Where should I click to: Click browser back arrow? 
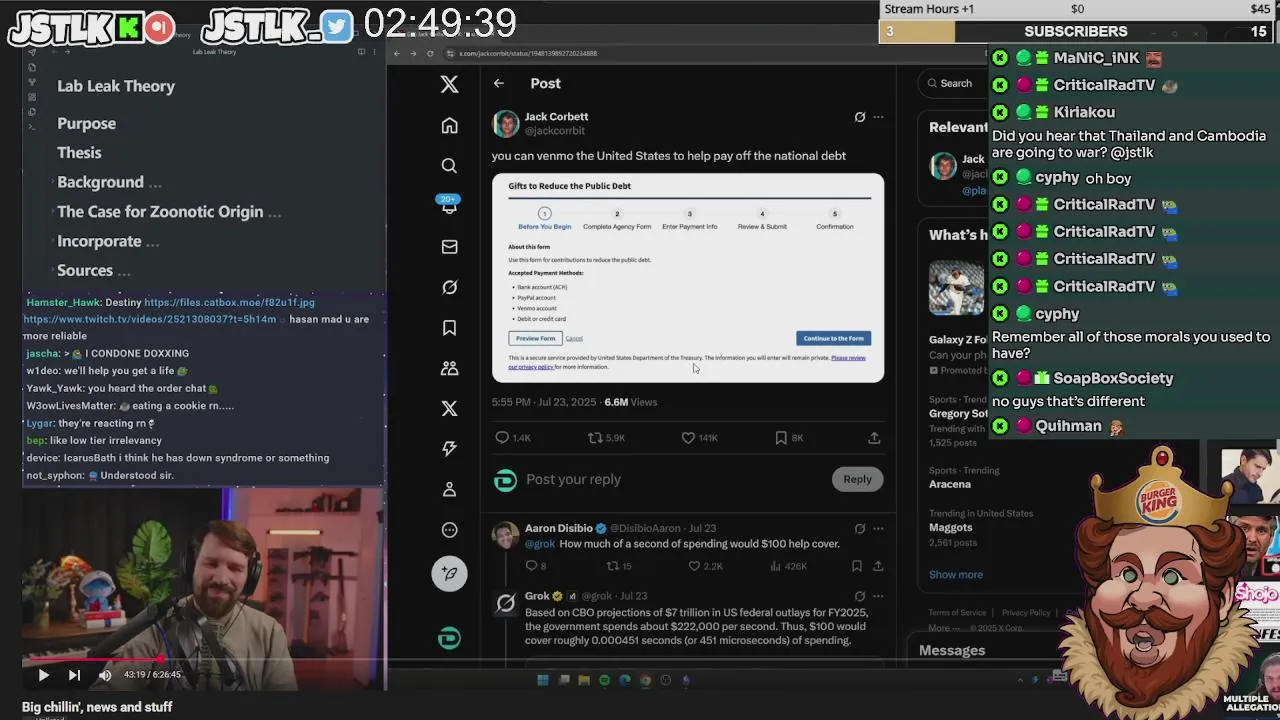tap(397, 53)
